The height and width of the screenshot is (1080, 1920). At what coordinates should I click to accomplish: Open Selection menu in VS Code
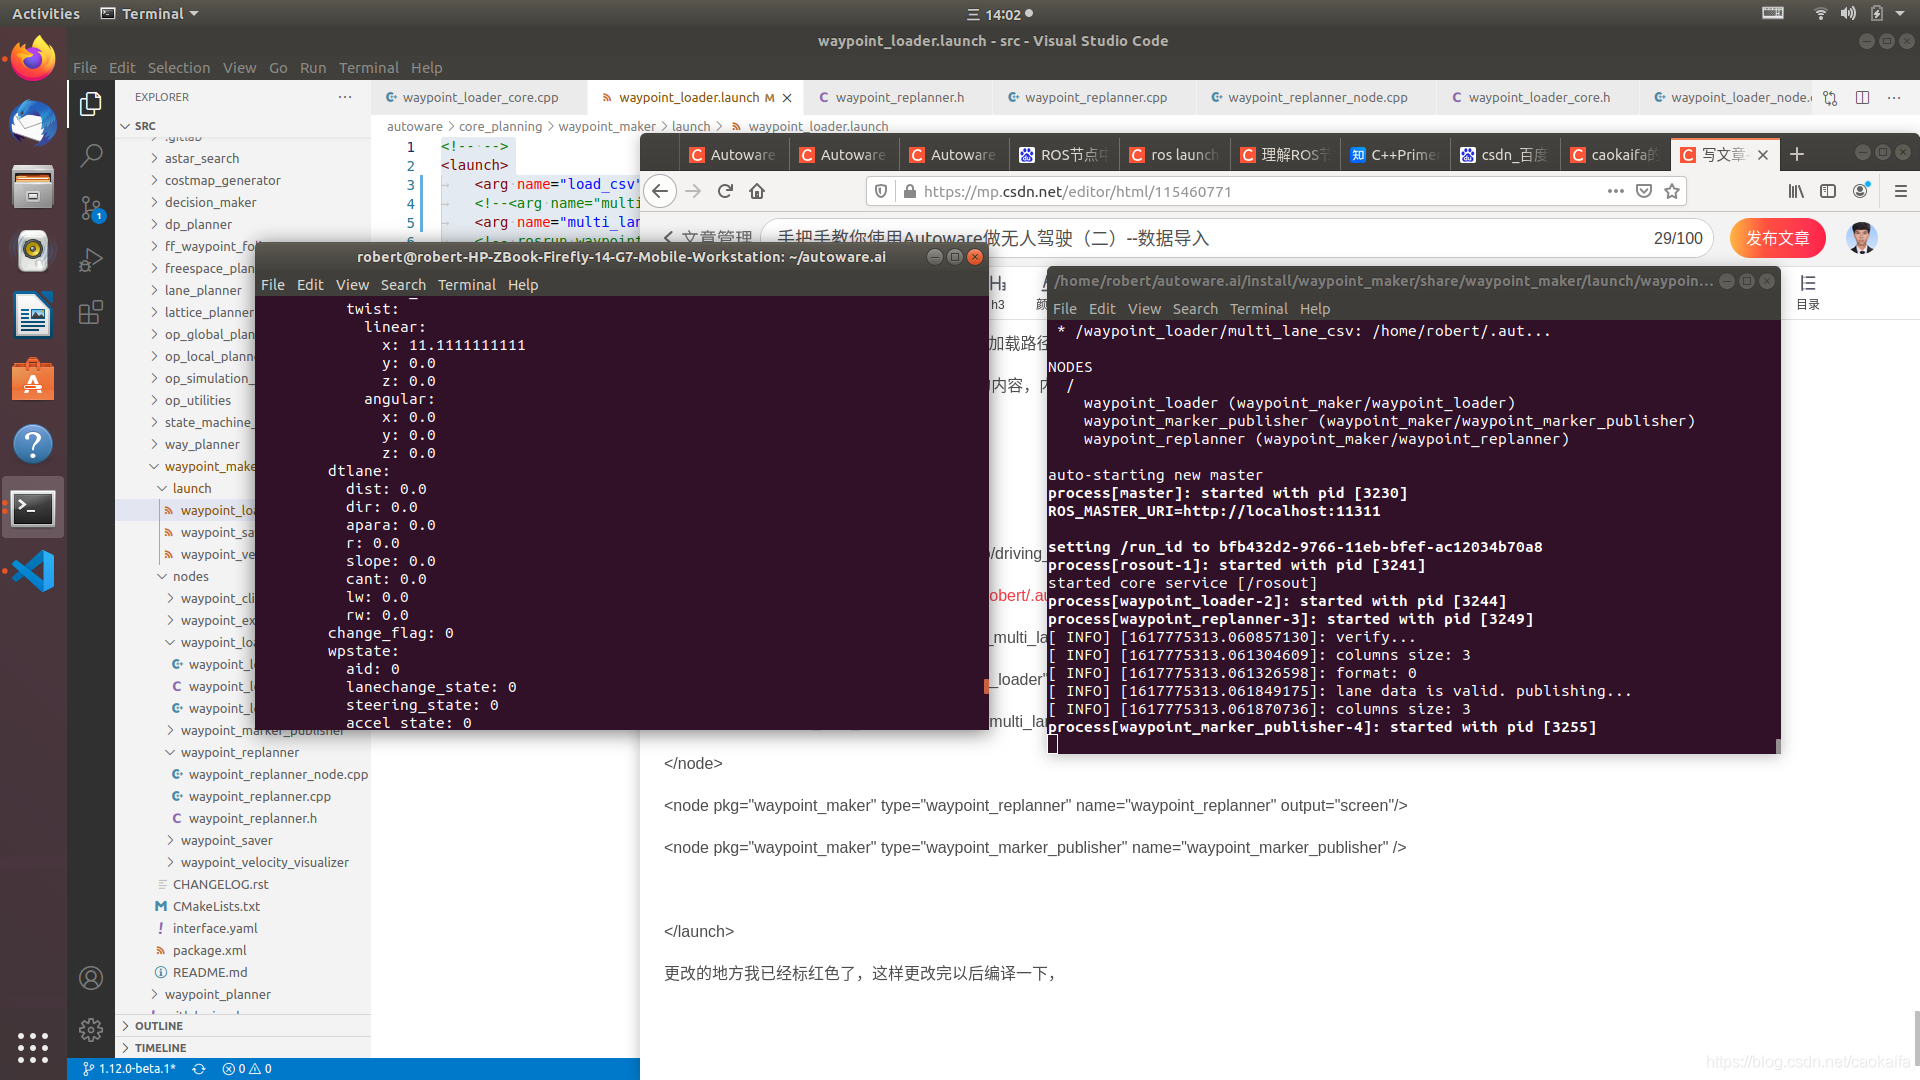tap(178, 68)
